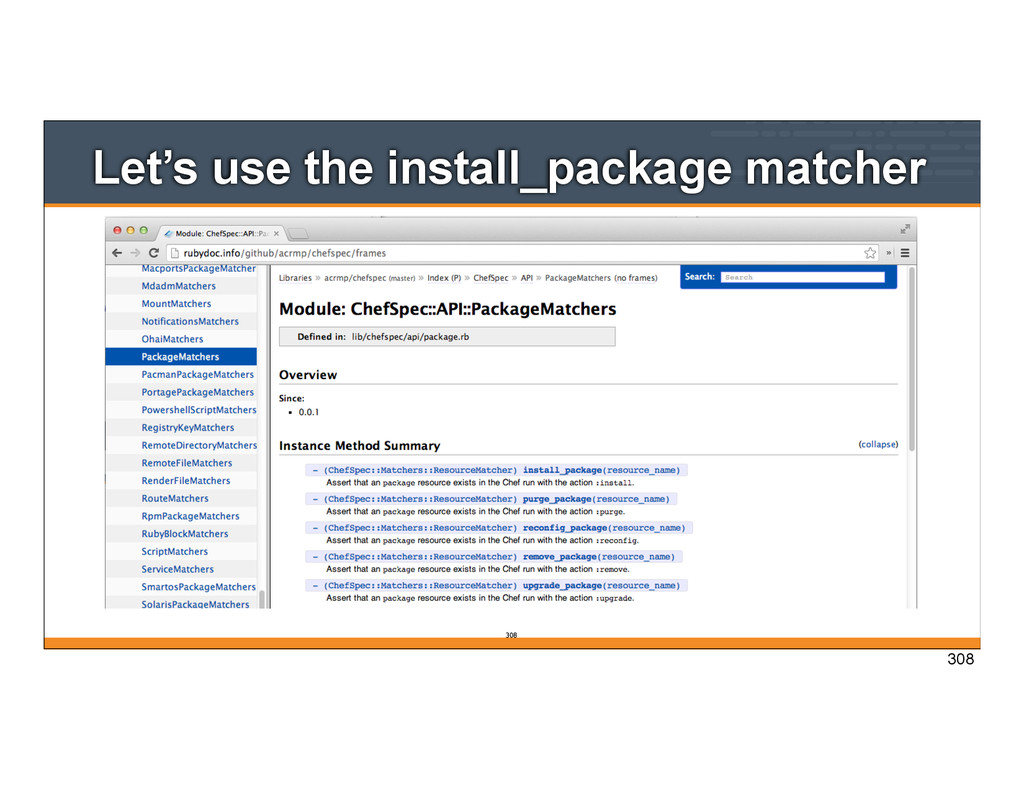Image resolution: width=1024 pixels, height=791 pixels.
Task: Reload the page with the refresh icon
Action: point(154,253)
